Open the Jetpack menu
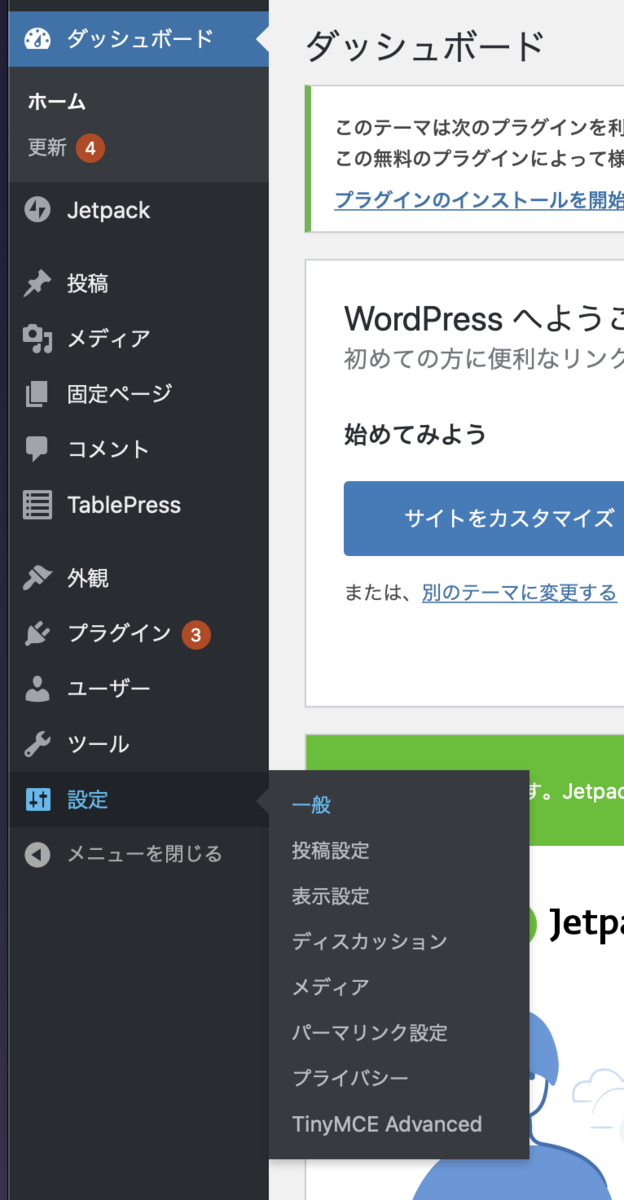This screenshot has height=1200, width=624. (139, 210)
